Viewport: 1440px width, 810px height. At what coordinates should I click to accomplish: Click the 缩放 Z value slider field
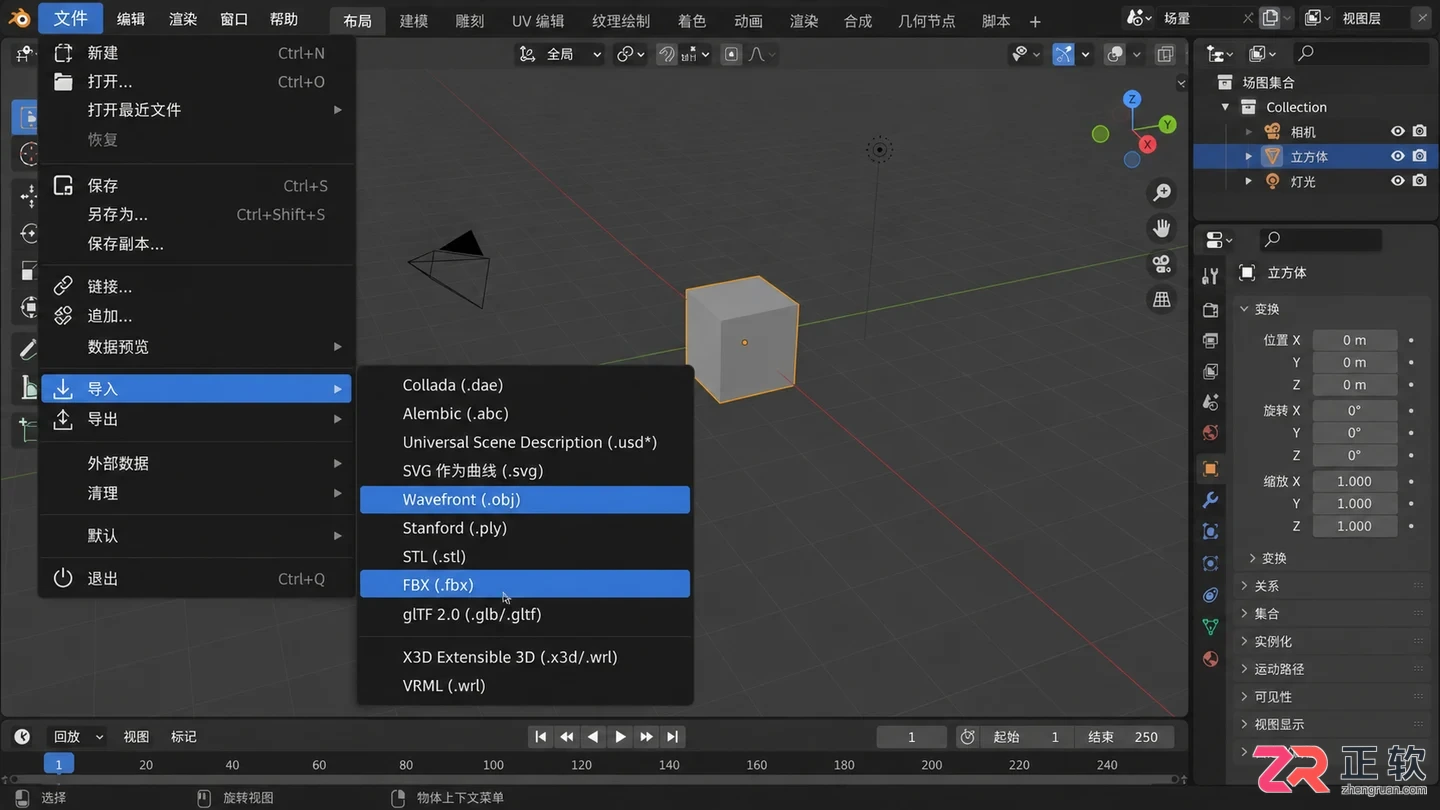pyautogui.click(x=1355, y=526)
